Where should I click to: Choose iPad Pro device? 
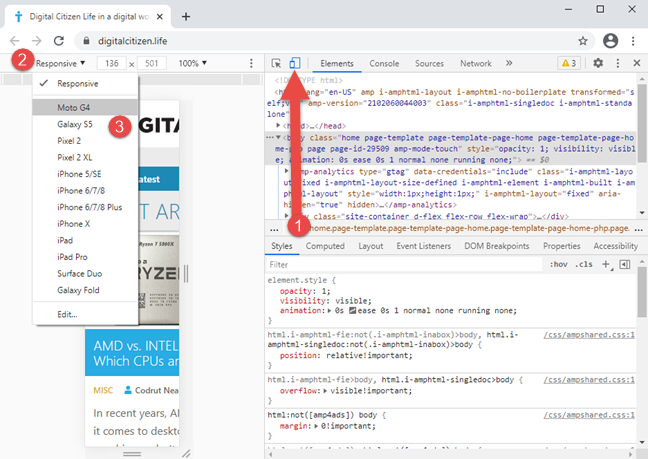click(85, 257)
